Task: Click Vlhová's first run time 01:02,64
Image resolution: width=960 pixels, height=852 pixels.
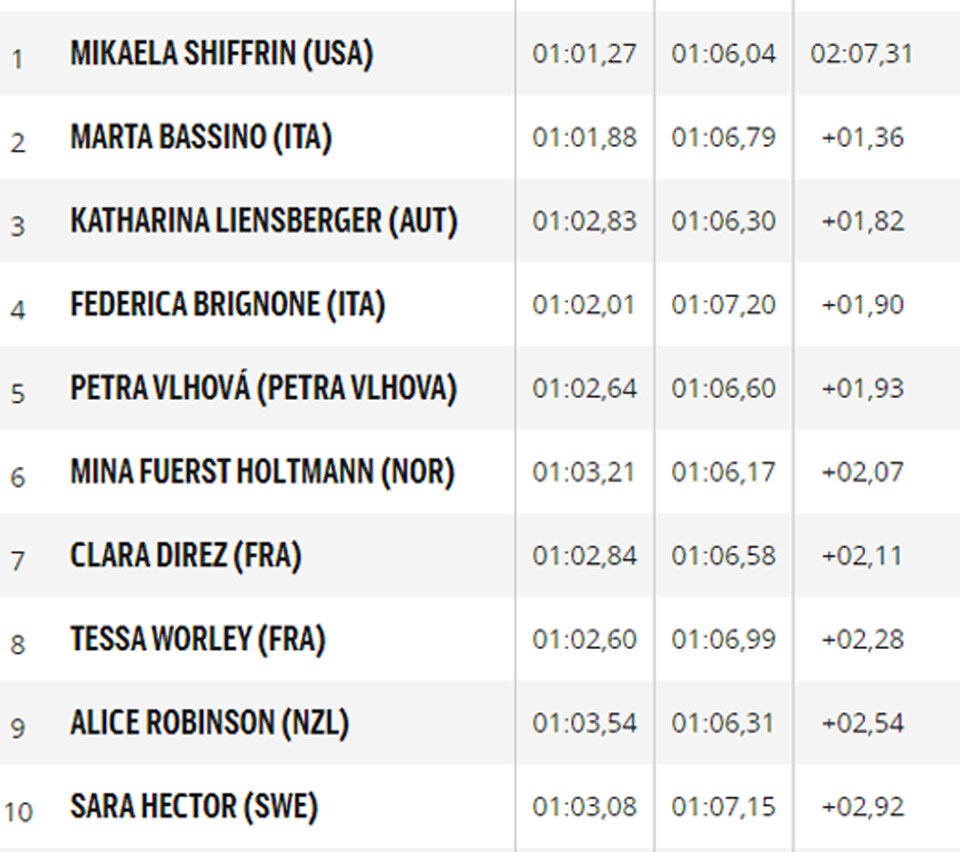Action: click(x=584, y=389)
